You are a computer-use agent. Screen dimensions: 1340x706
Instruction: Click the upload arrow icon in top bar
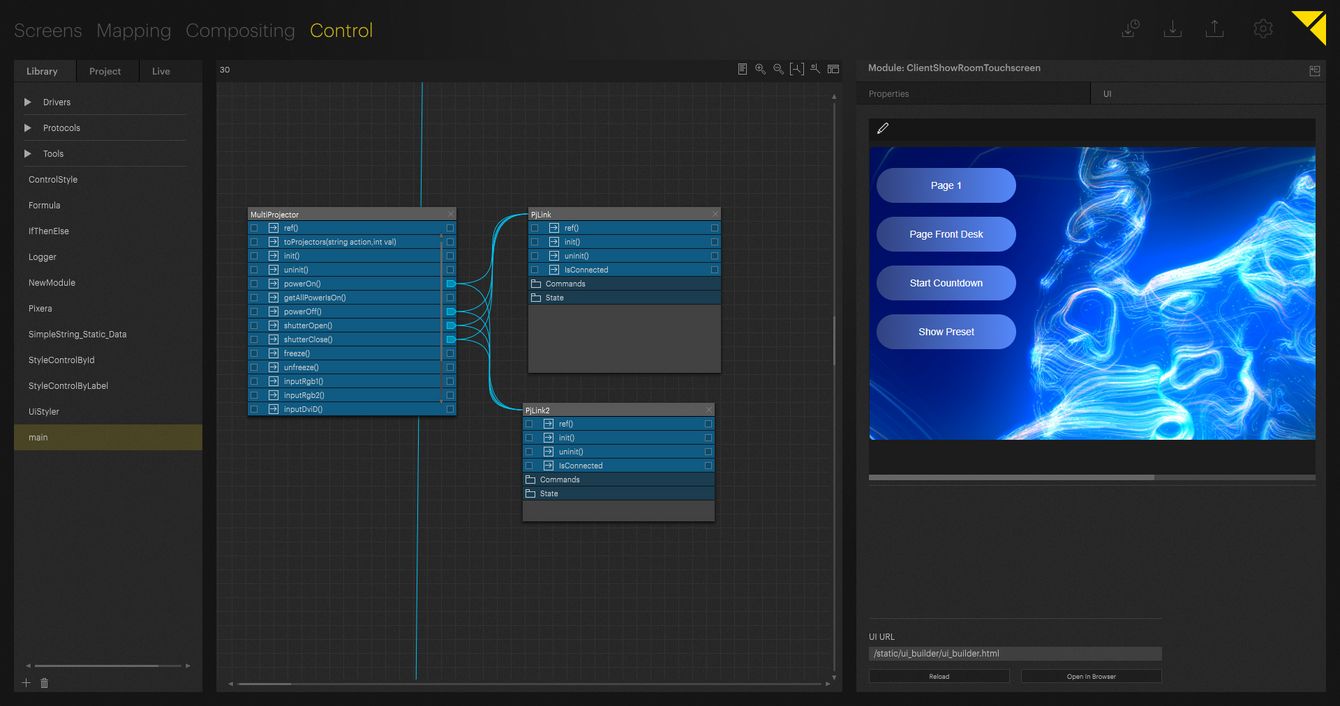[x=1214, y=29]
